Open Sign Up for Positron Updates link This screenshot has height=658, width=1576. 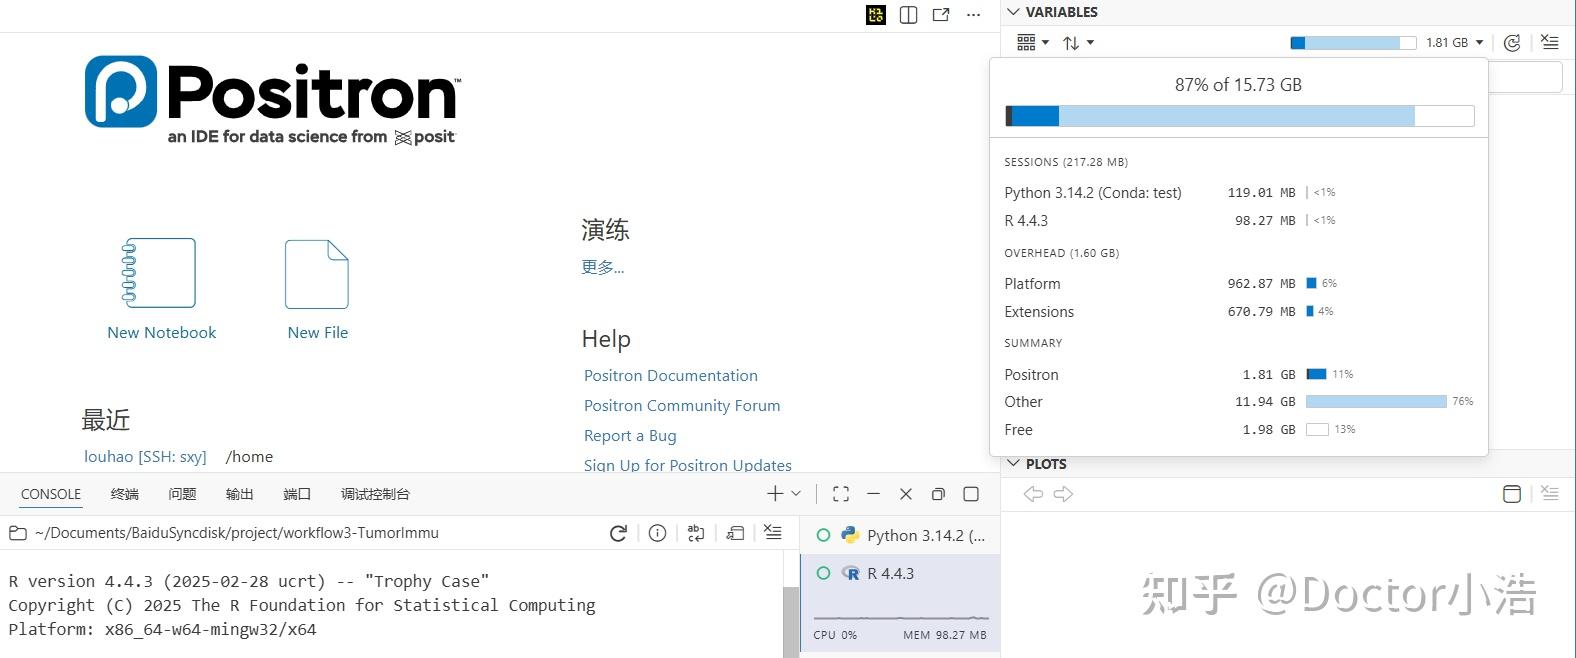[x=688, y=465]
